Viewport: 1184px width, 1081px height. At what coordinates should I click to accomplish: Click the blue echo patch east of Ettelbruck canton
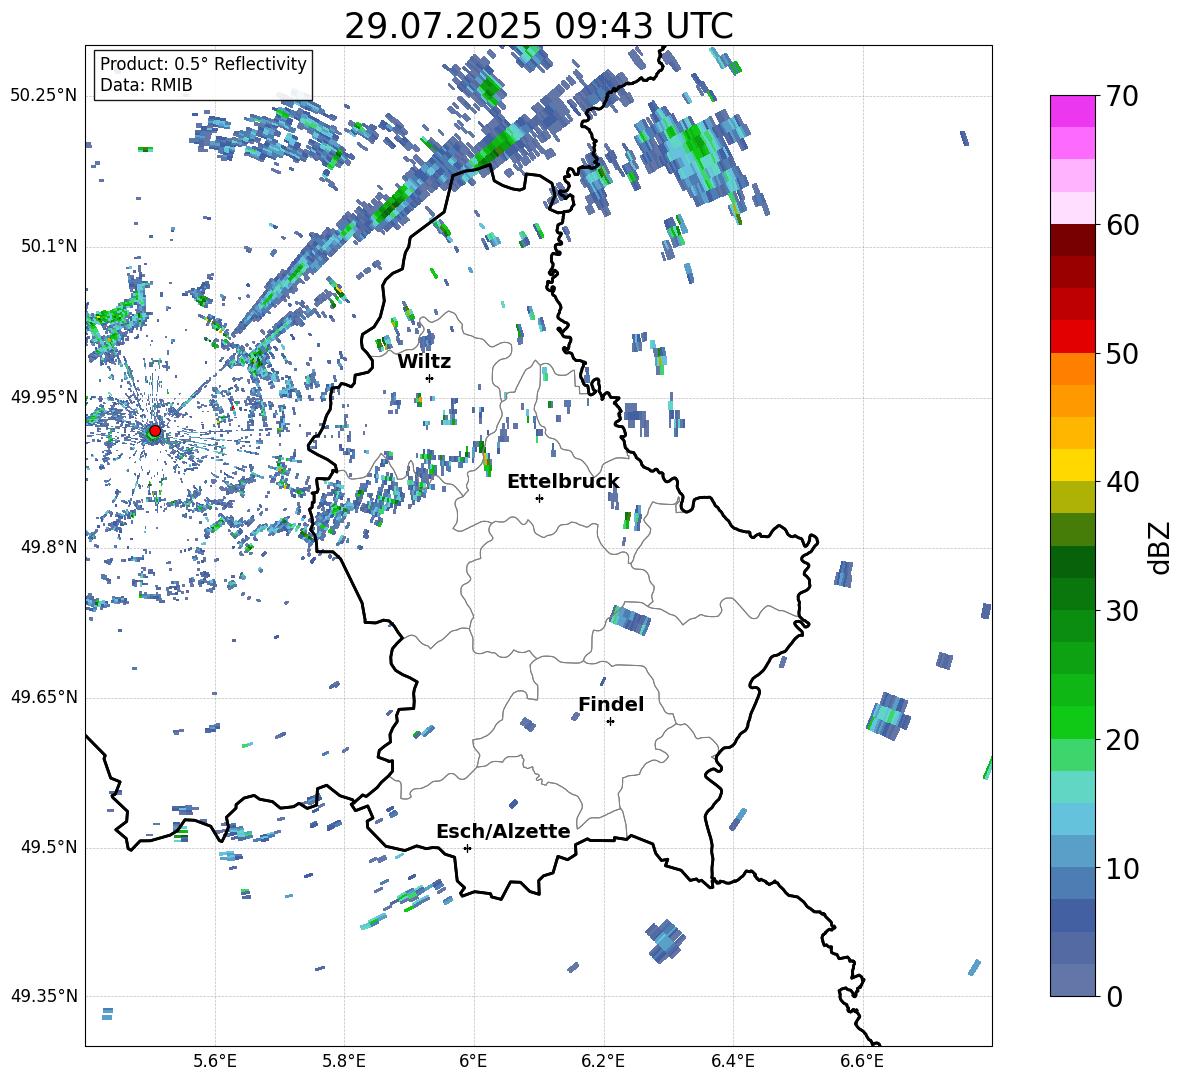630,619
